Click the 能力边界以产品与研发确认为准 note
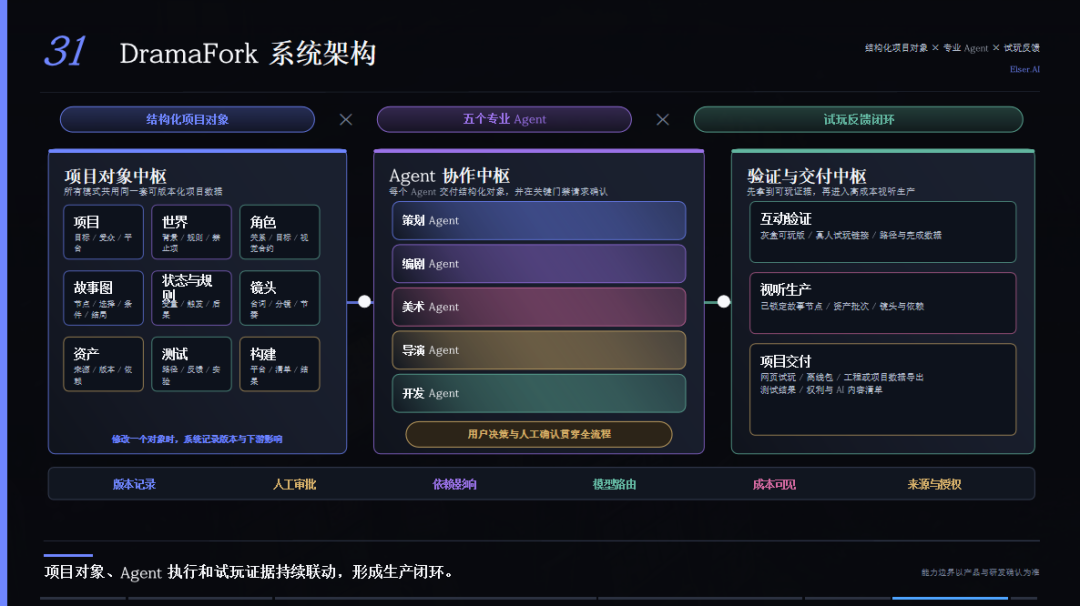The height and width of the screenshot is (606, 1080). (x=980, y=572)
